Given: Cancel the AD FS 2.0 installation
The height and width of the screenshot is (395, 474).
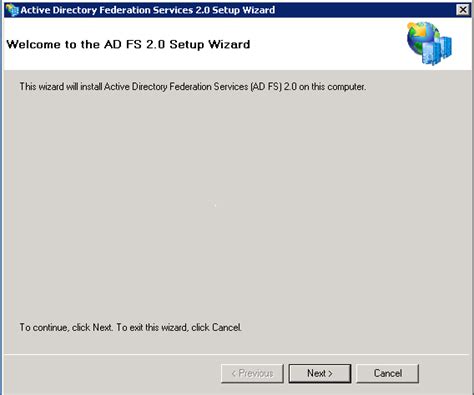Looking at the screenshot, I should point(387,373).
